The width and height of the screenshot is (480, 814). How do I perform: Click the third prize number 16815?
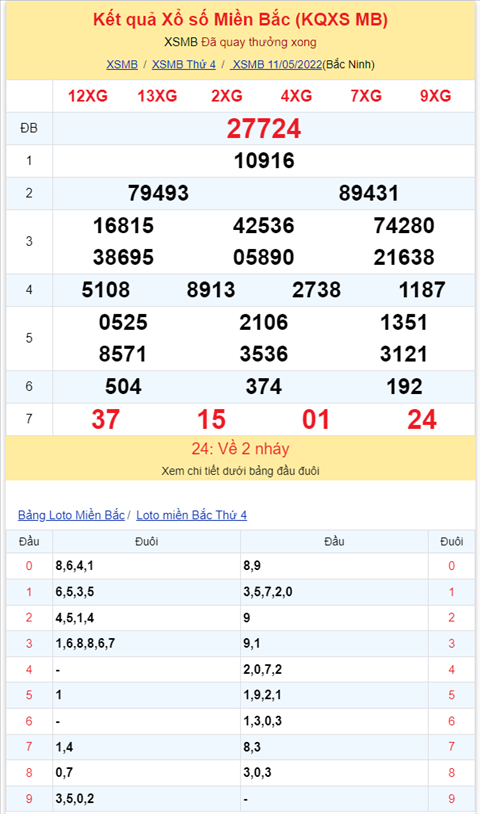(x=124, y=226)
